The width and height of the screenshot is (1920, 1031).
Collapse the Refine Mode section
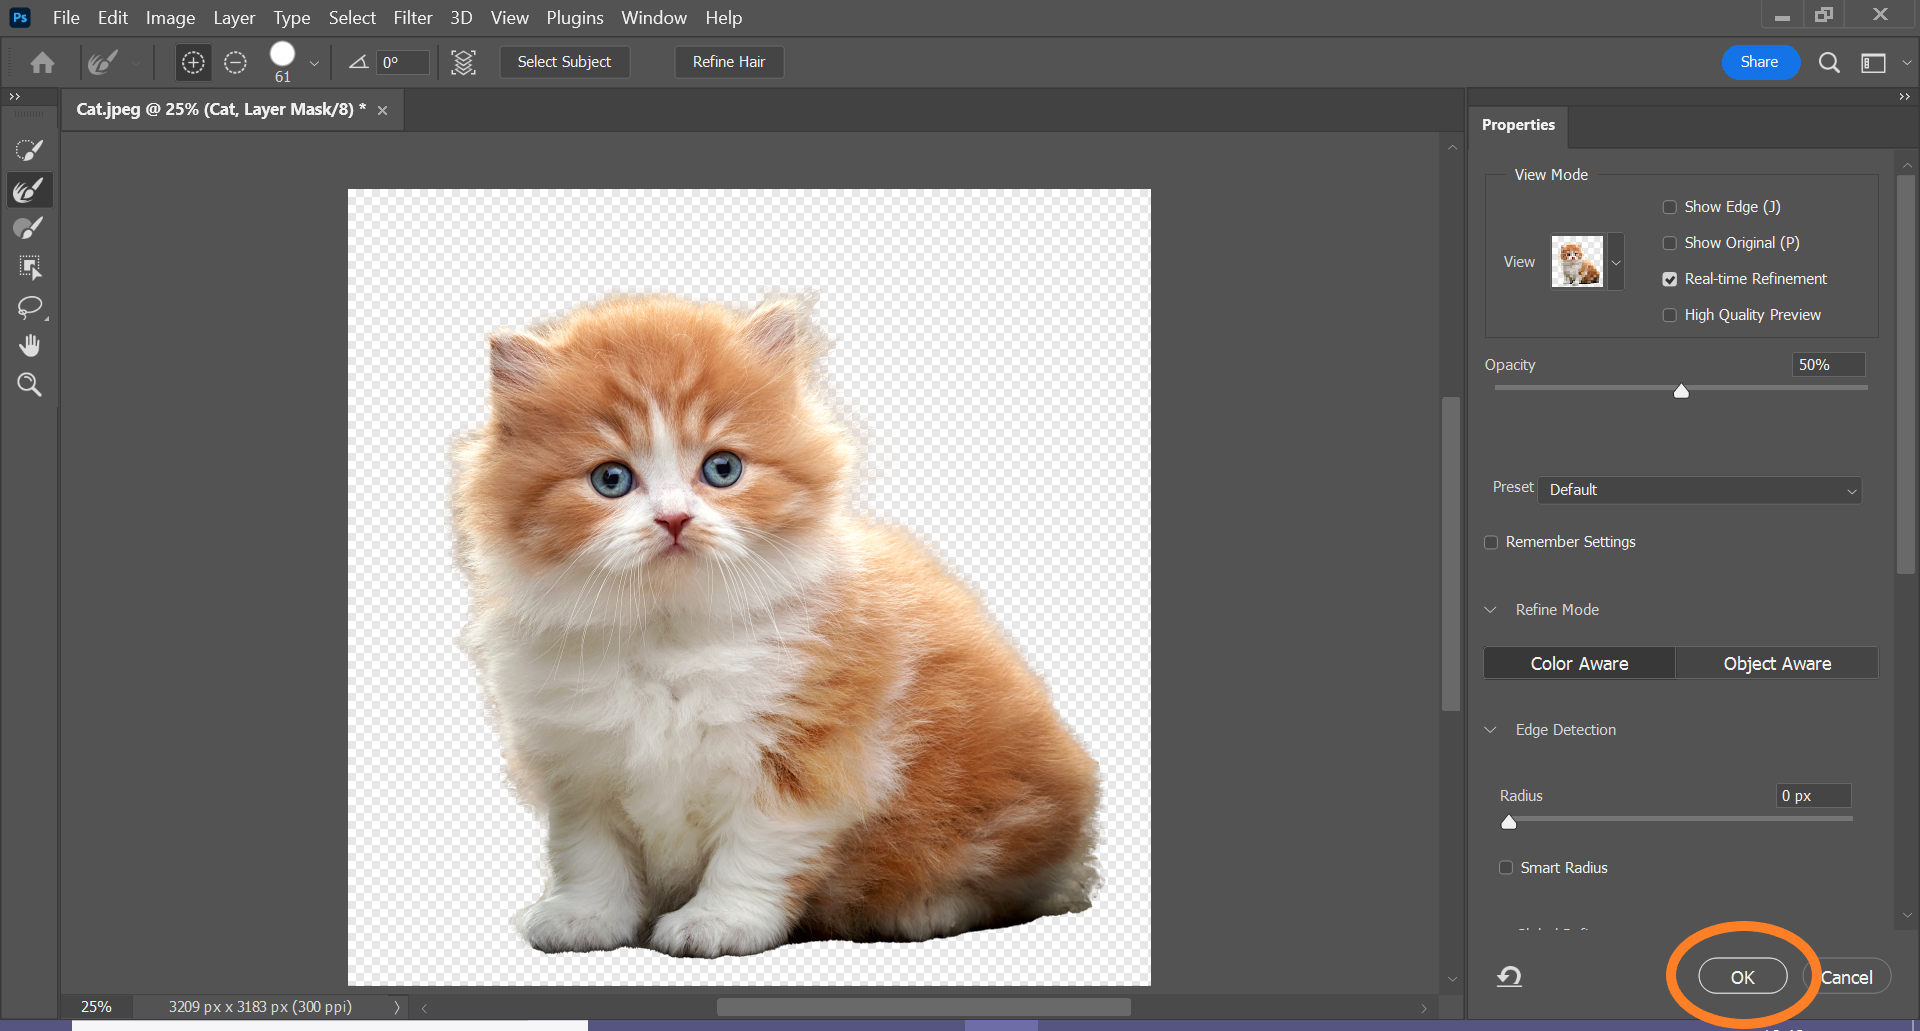click(x=1491, y=610)
